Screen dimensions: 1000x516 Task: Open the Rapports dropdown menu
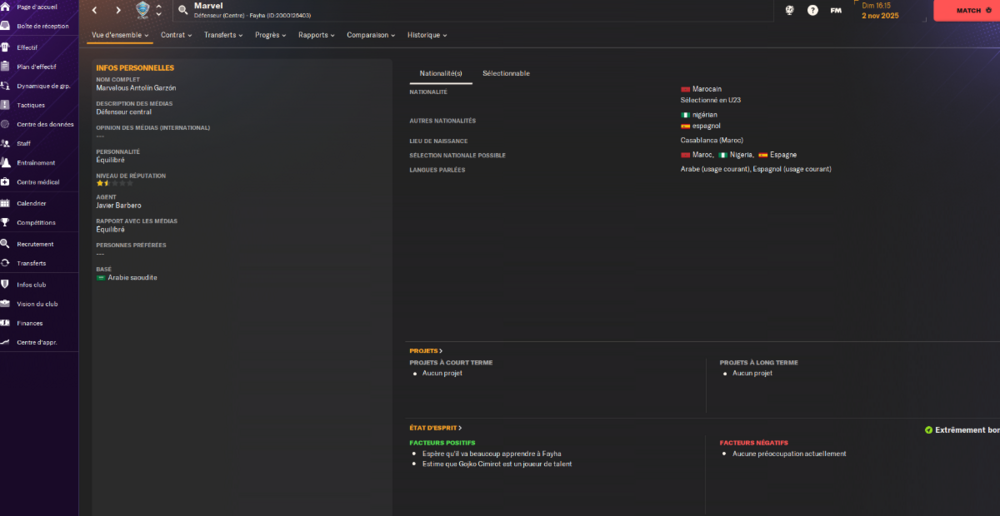pos(317,35)
